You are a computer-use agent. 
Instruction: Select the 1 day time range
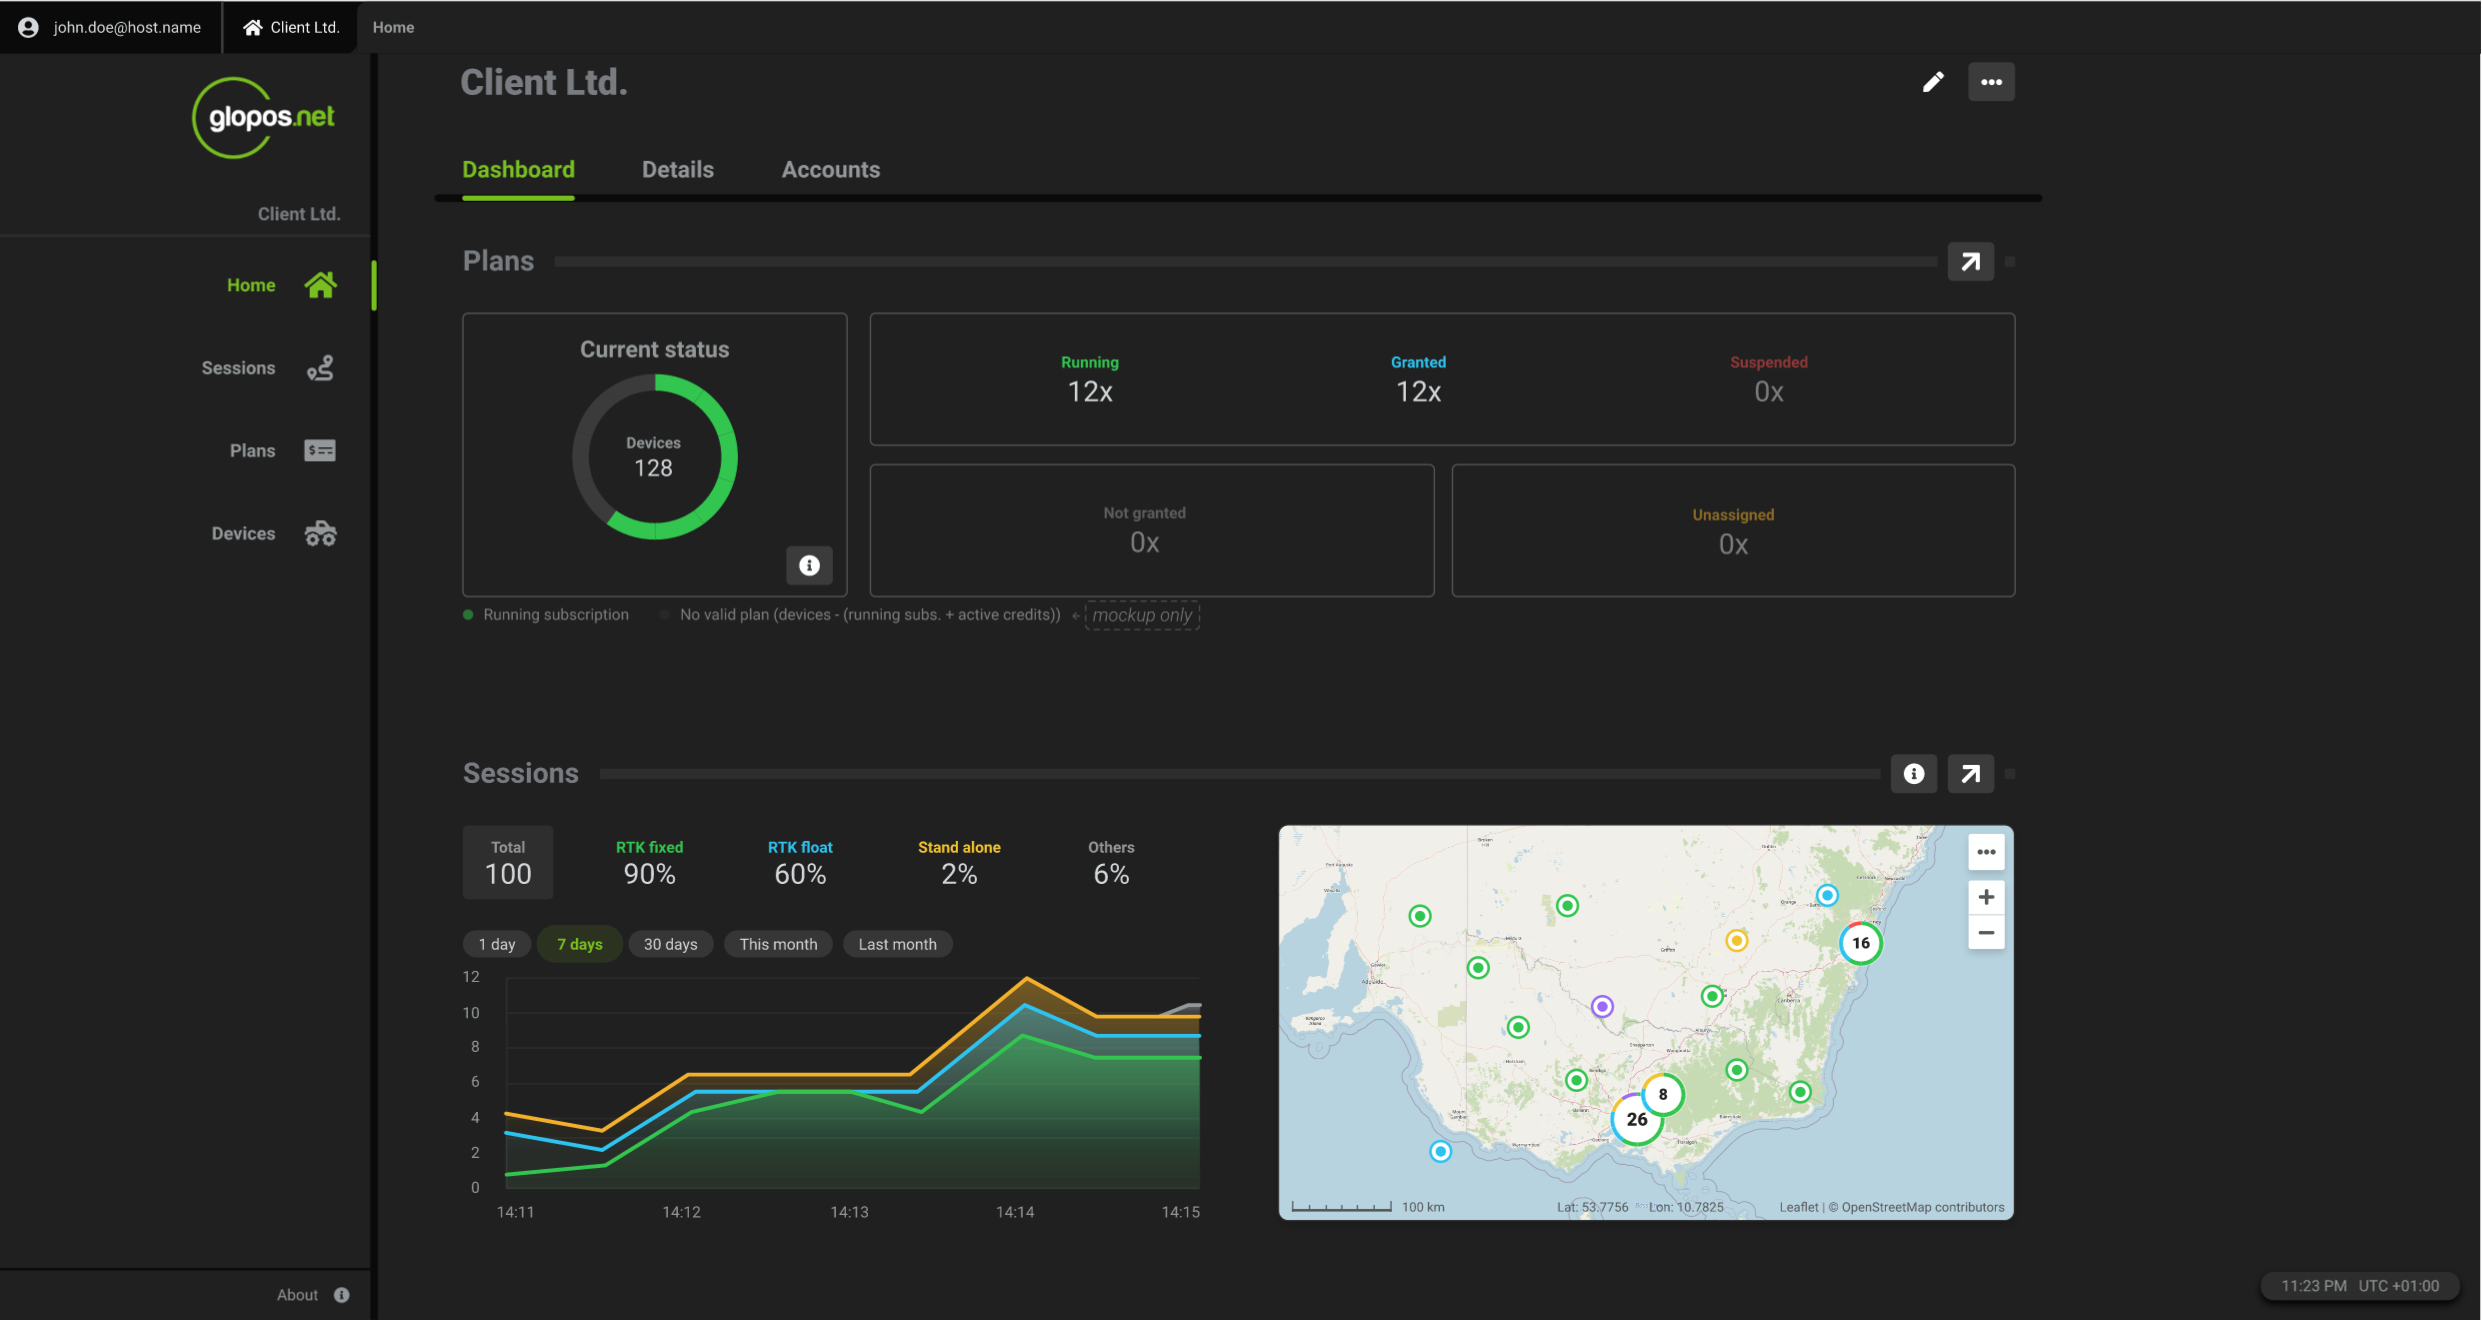tap(497, 944)
